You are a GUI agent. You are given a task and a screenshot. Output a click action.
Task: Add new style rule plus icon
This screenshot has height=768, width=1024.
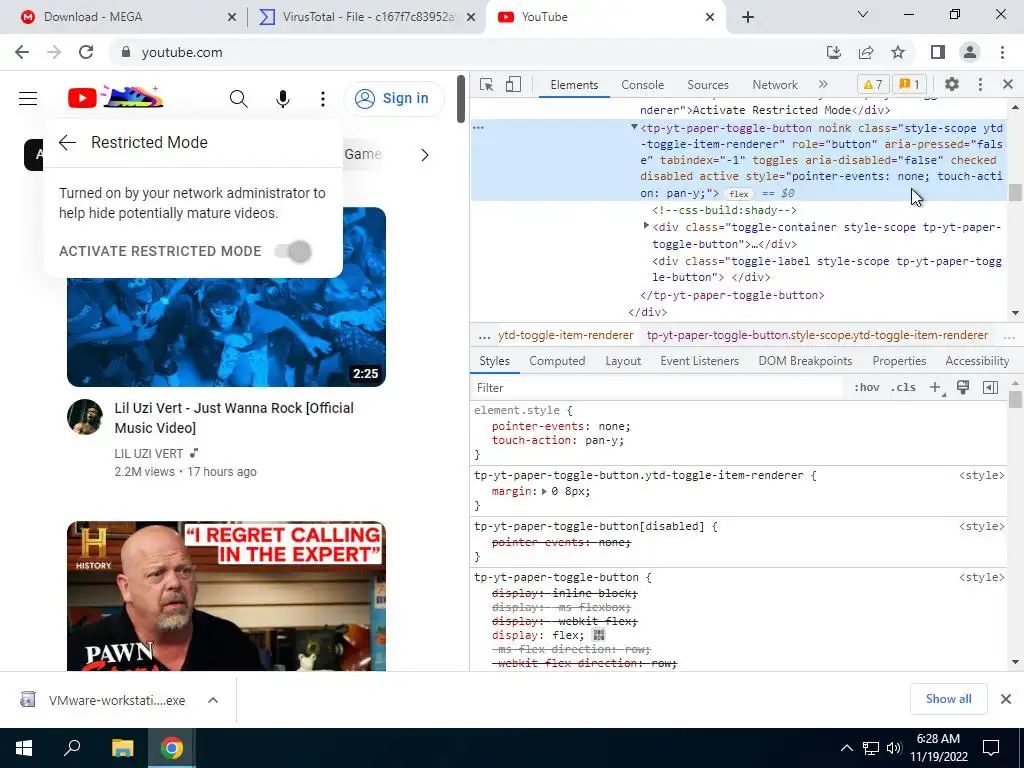(936, 387)
